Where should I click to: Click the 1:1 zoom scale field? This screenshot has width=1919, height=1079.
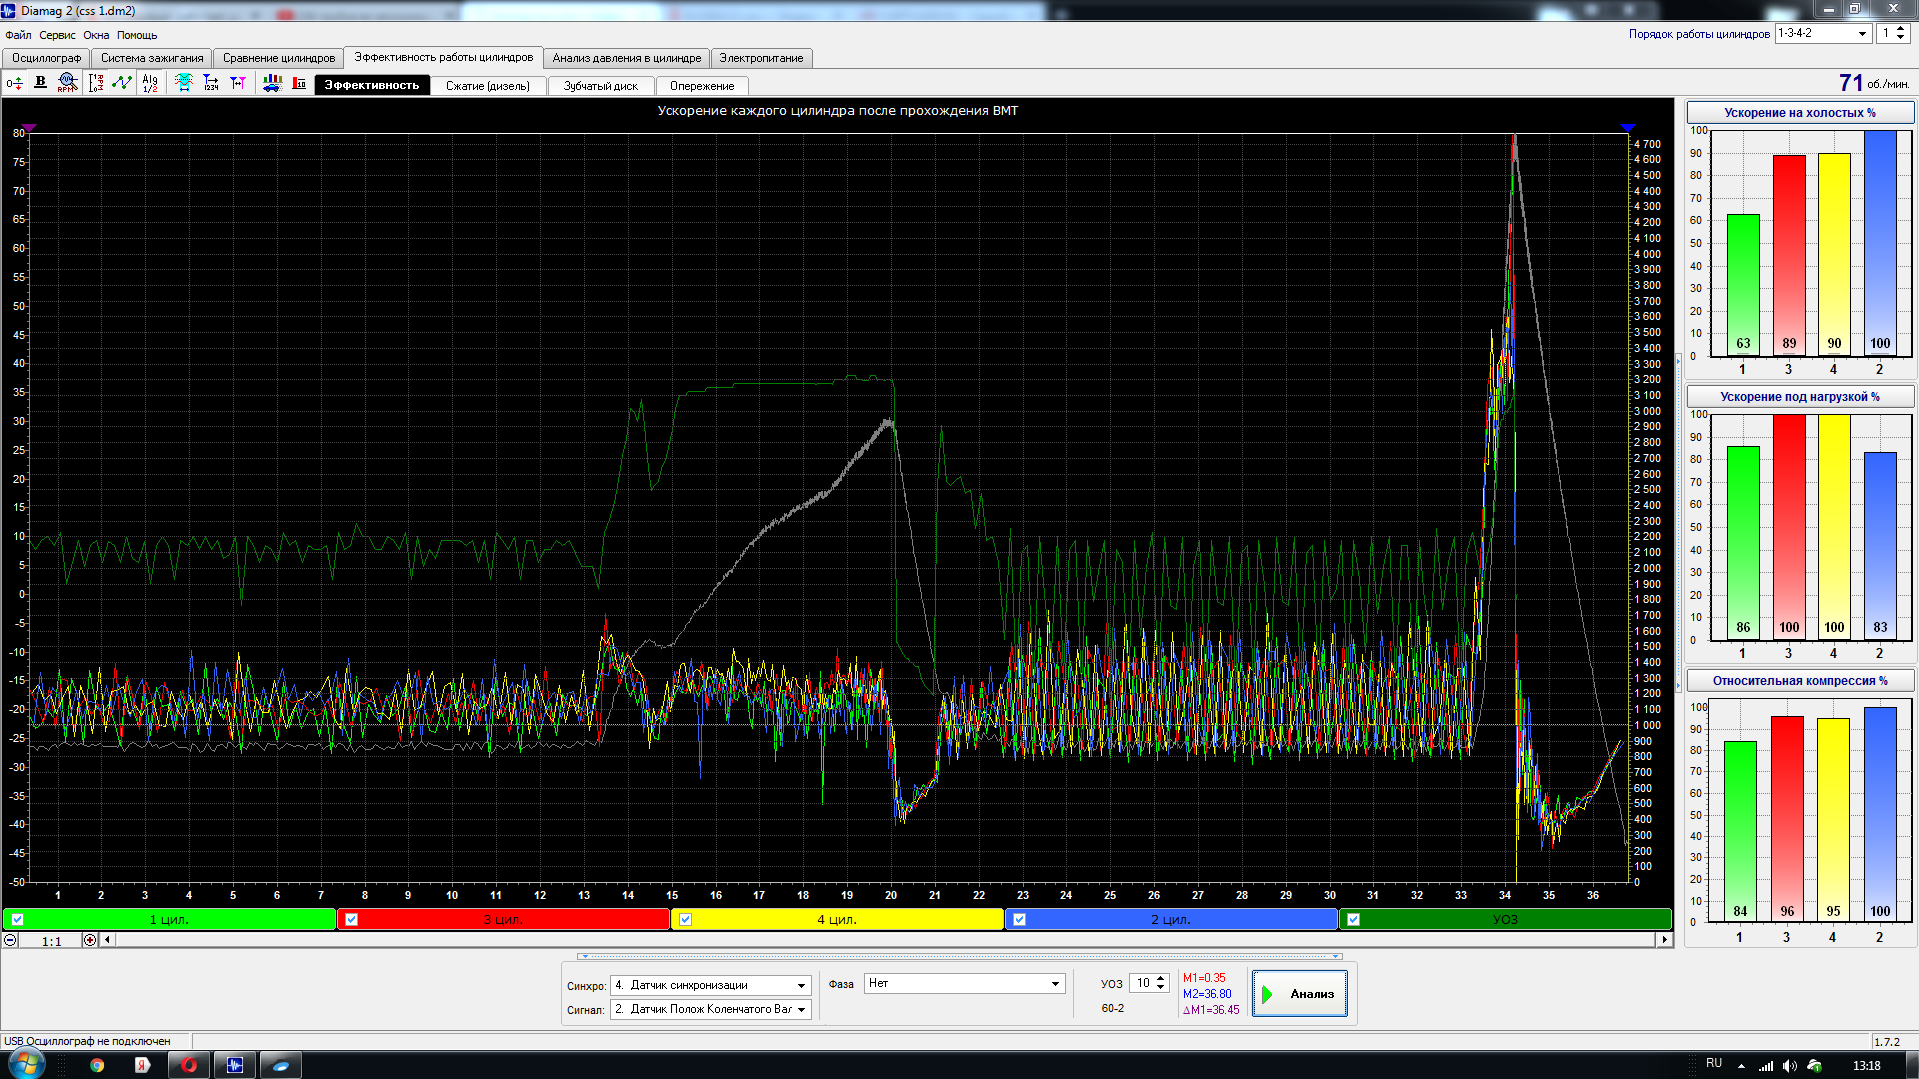(x=51, y=941)
